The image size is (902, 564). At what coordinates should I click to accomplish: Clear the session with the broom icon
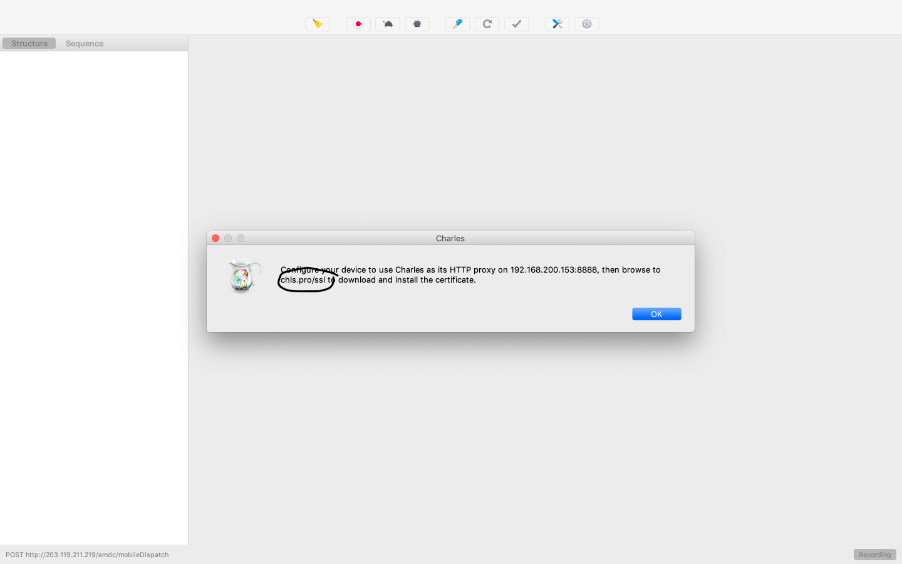click(x=317, y=24)
